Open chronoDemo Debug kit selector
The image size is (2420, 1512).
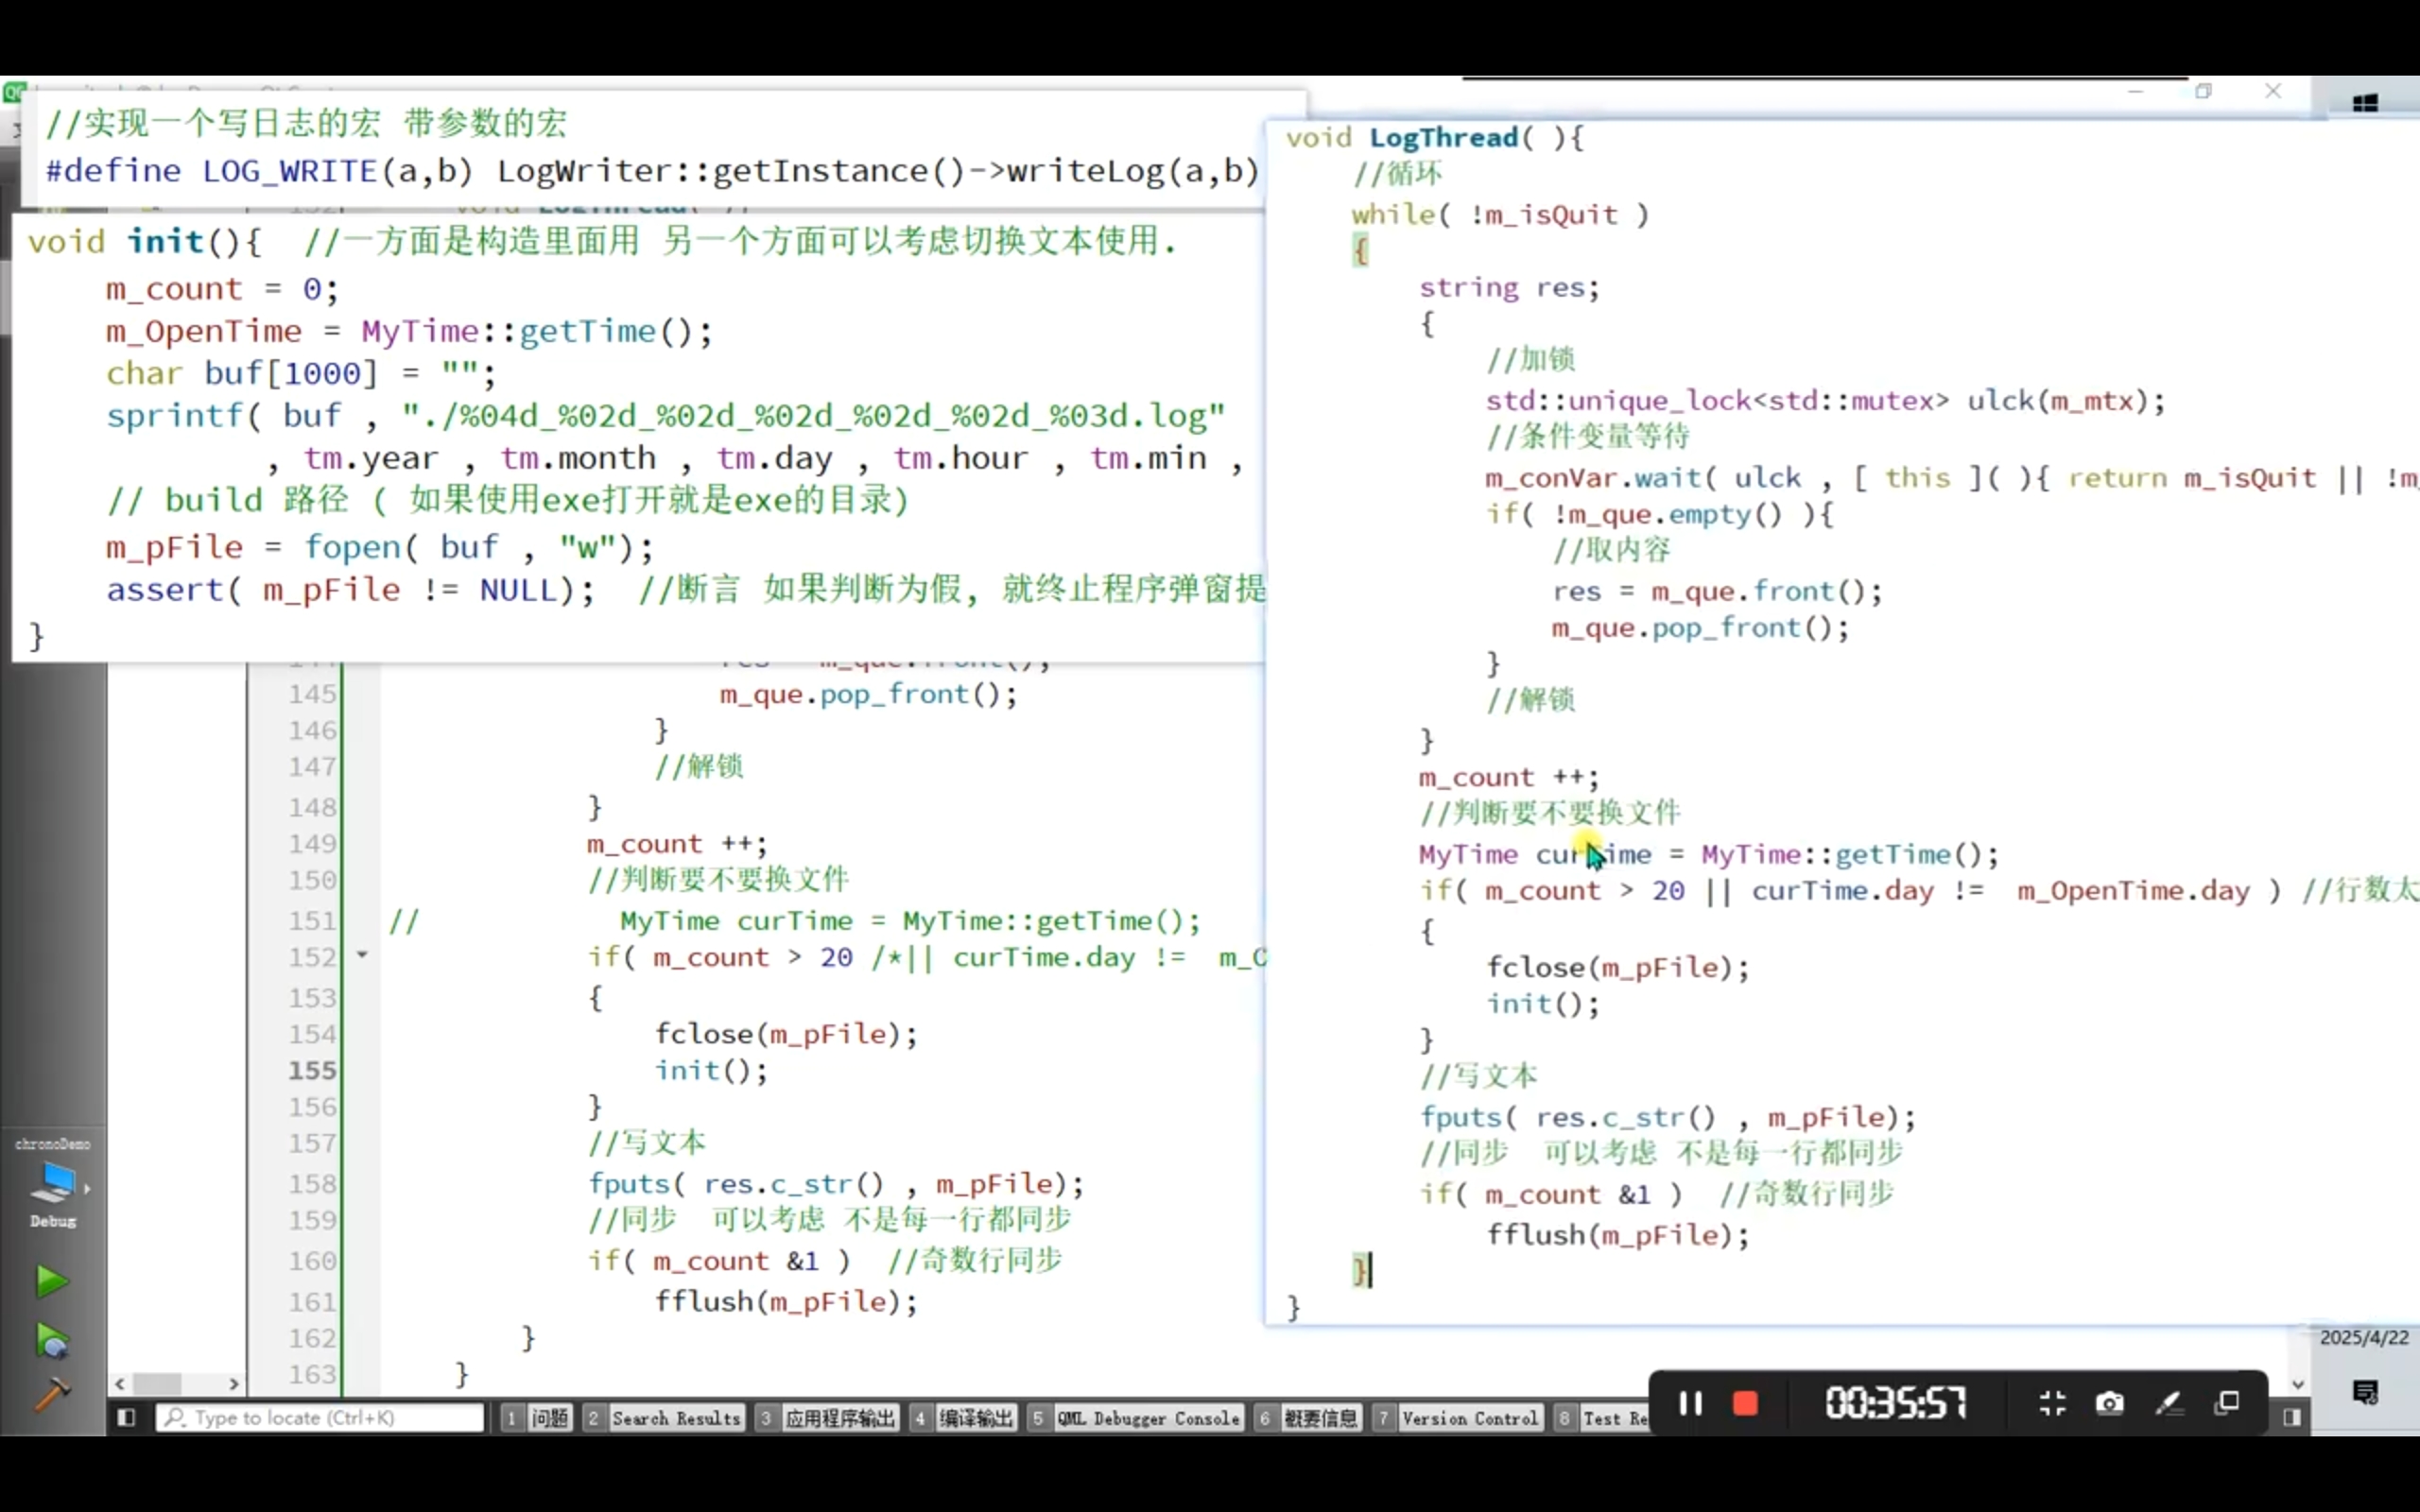click(x=53, y=1185)
